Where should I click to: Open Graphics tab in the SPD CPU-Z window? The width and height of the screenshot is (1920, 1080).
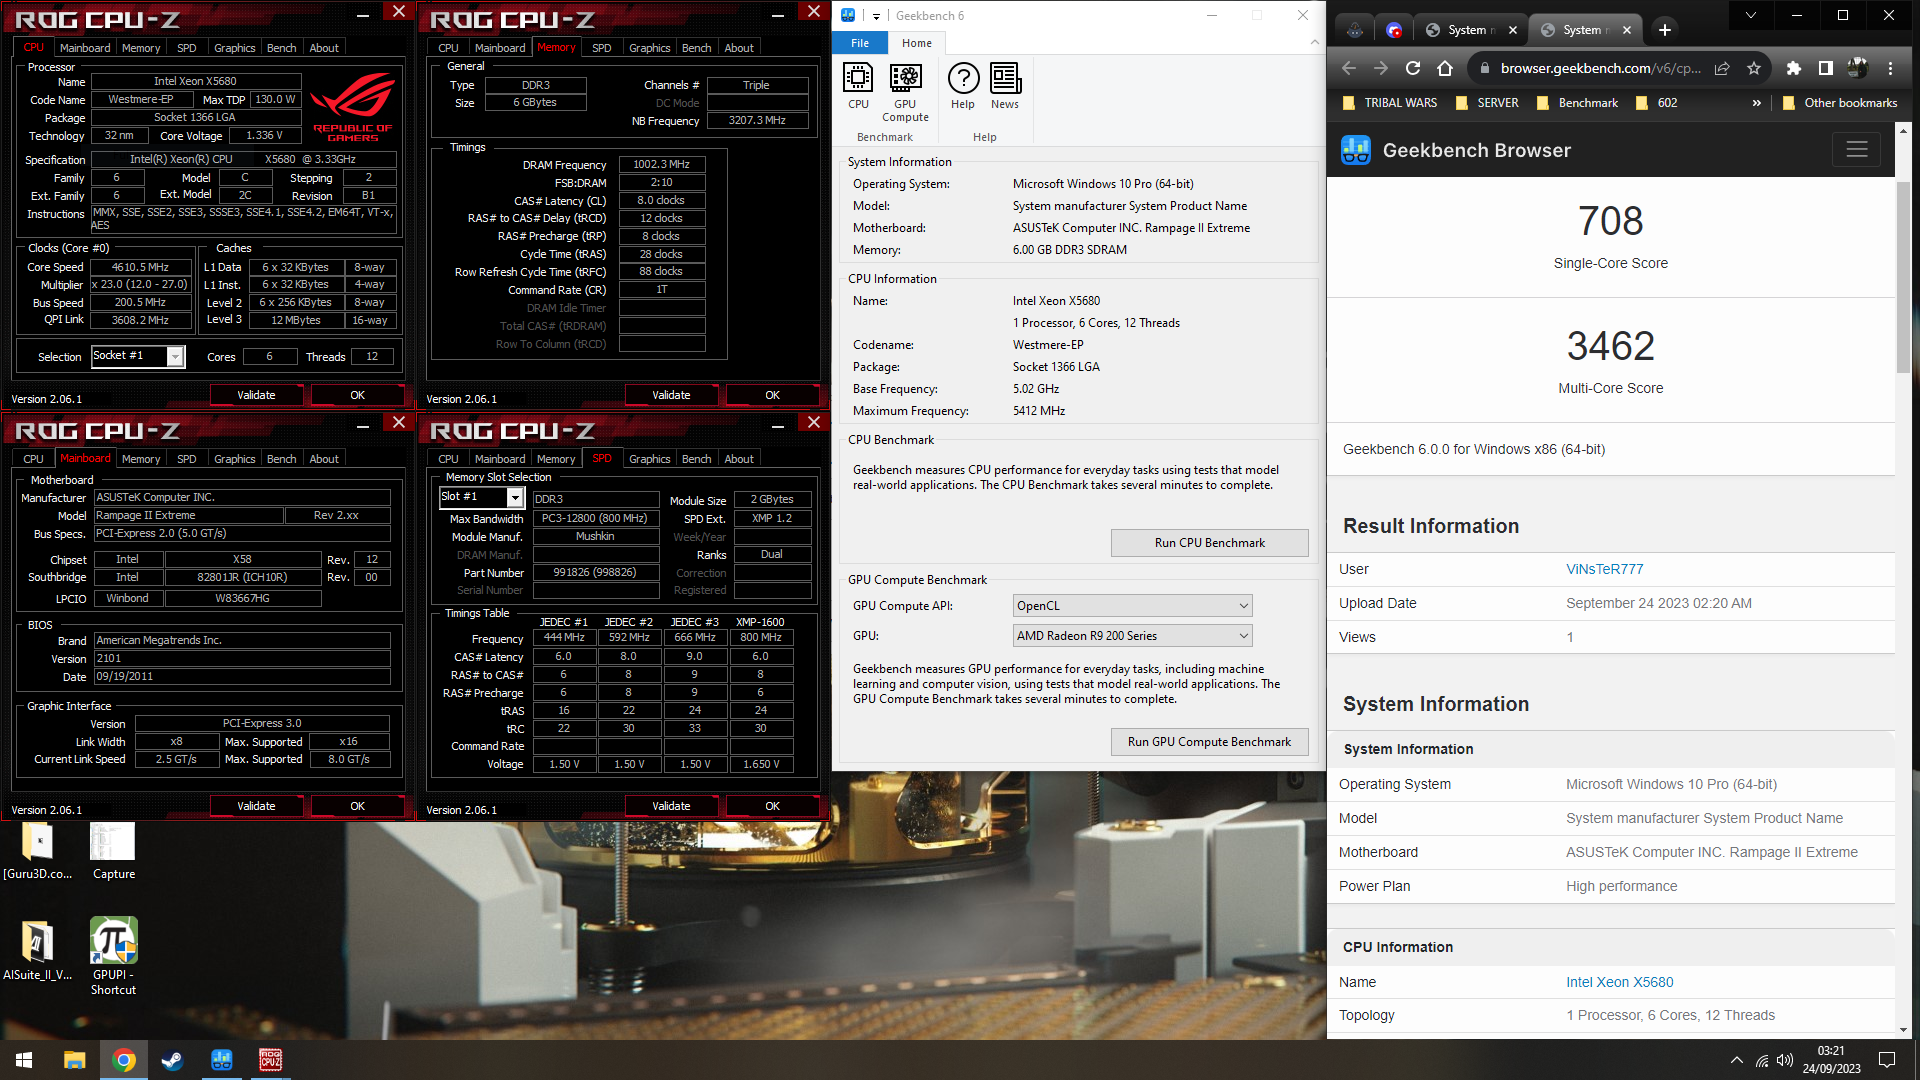(649, 459)
